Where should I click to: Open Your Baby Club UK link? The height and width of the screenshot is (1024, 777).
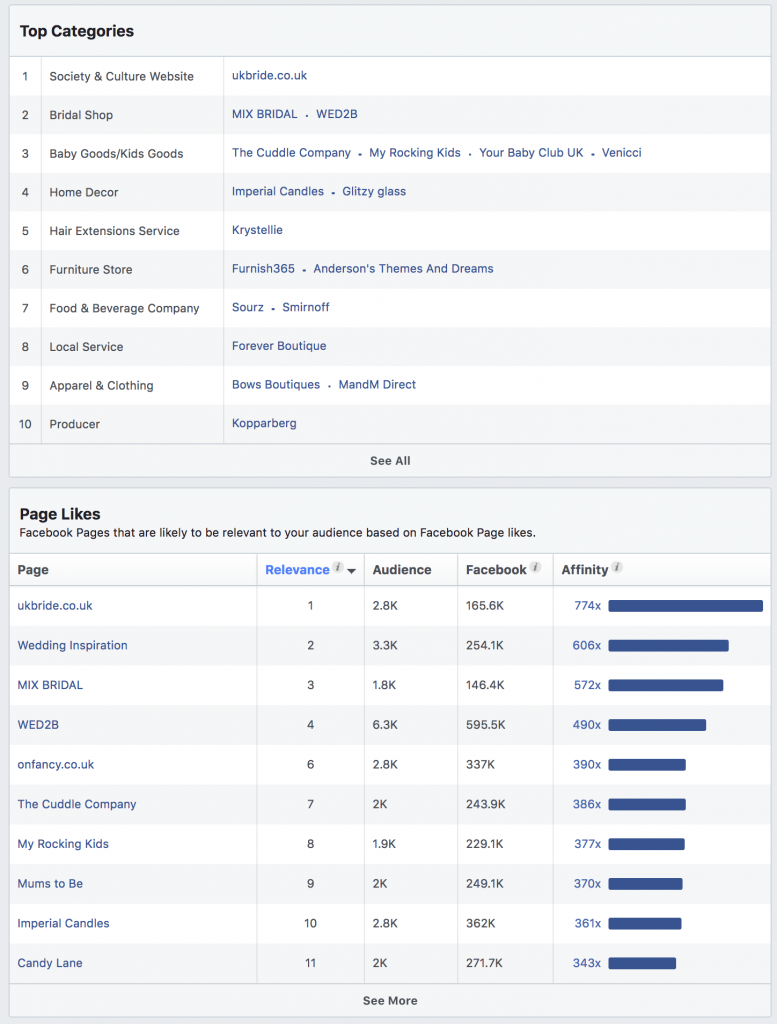[x=531, y=153]
